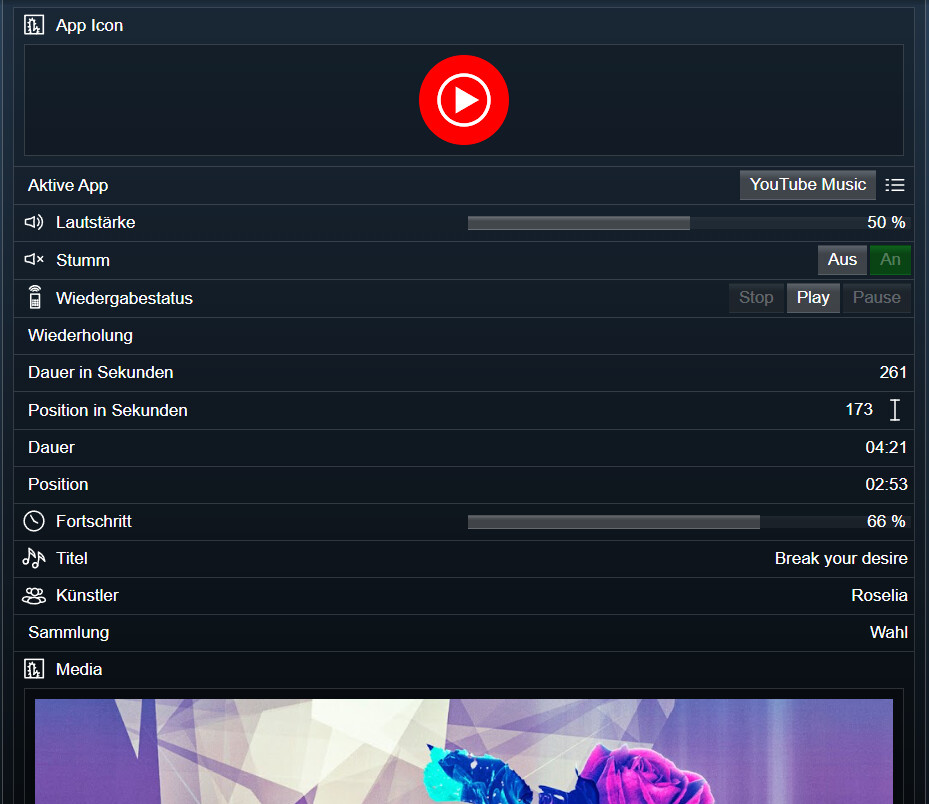Click the Stumm muted speaker icon
Viewport: 929px width, 804px height.
click(34, 260)
